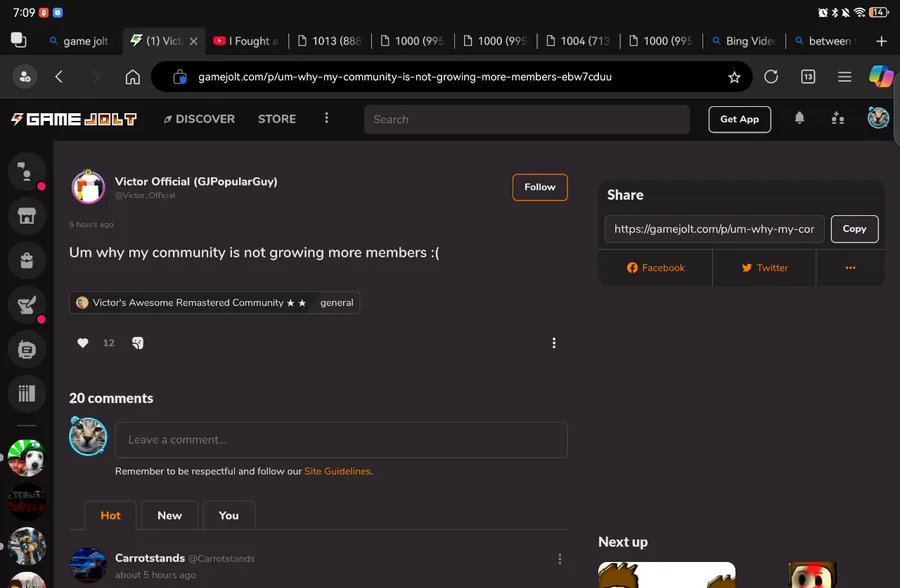Open the Victor Official (GJPopularGuy) profile link
The image size is (900, 588).
click(196, 181)
